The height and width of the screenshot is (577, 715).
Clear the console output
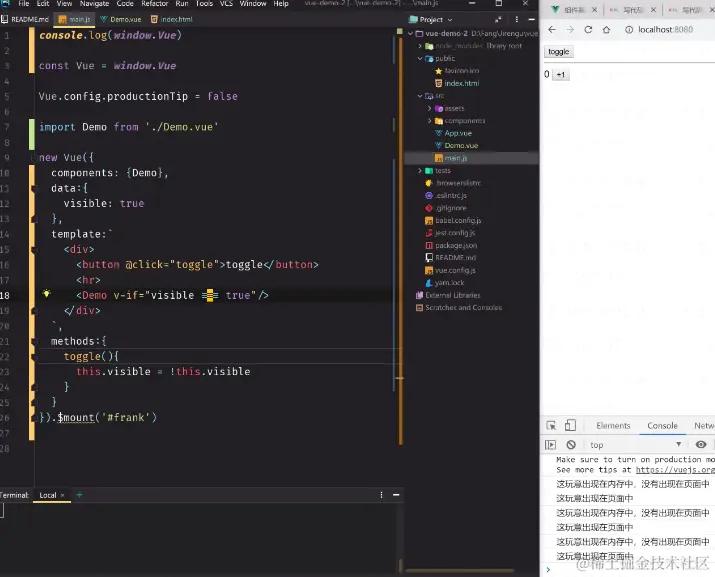point(571,445)
